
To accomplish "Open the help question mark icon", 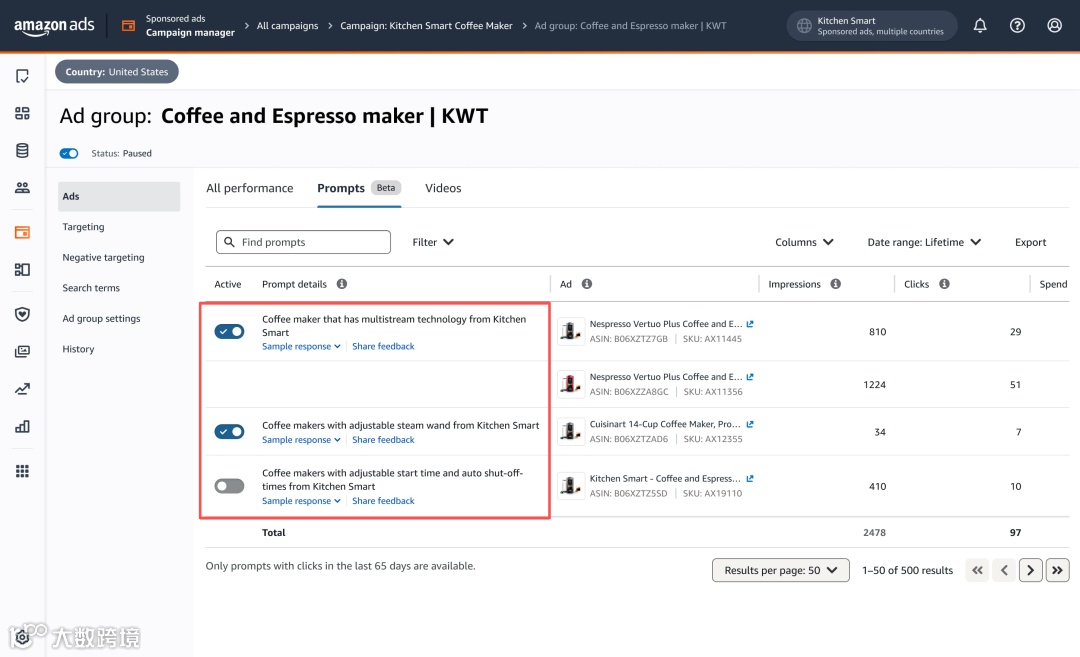I will click(x=1017, y=25).
